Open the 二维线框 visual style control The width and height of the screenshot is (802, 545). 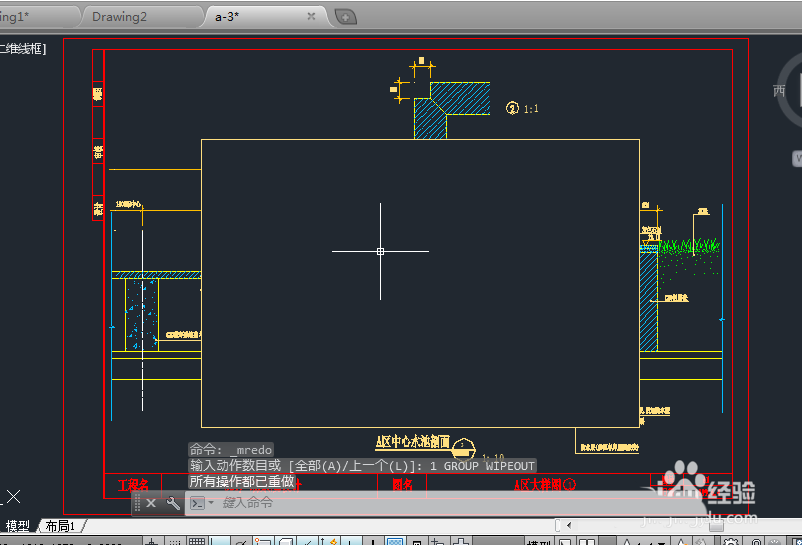point(23,49)
